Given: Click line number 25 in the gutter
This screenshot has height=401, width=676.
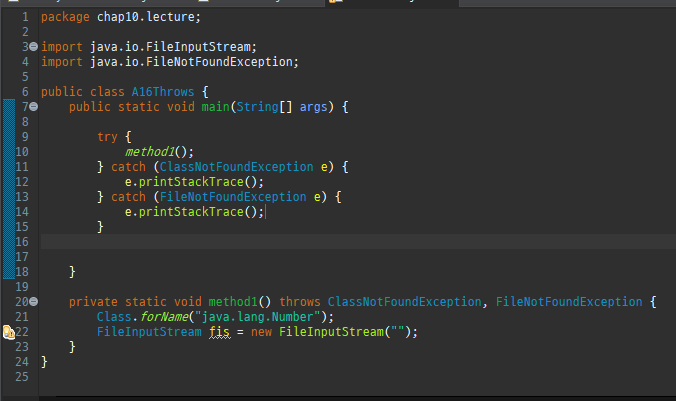Looking at the screenshot, I should coord(22,377).
